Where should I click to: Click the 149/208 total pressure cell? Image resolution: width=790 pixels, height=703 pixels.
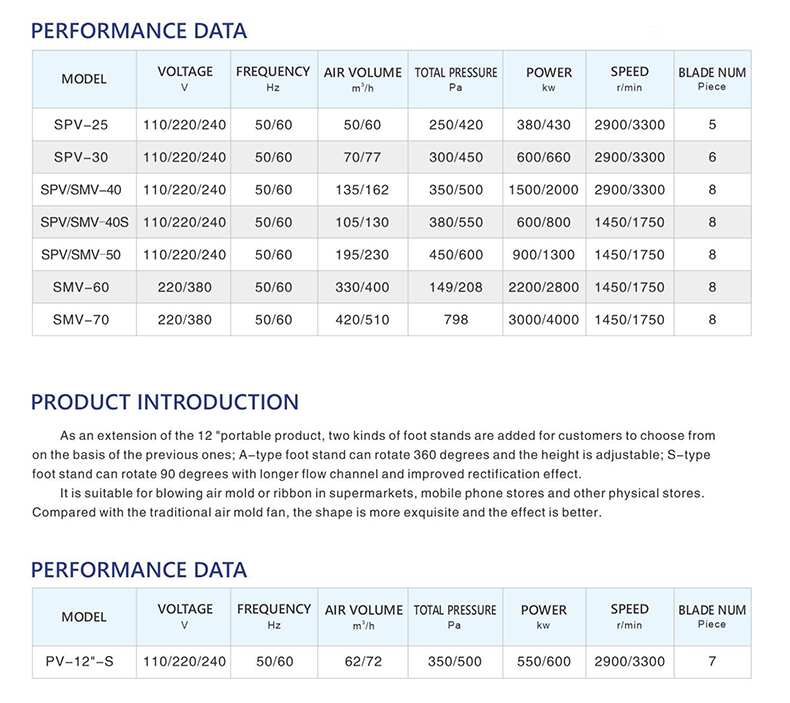455,287
